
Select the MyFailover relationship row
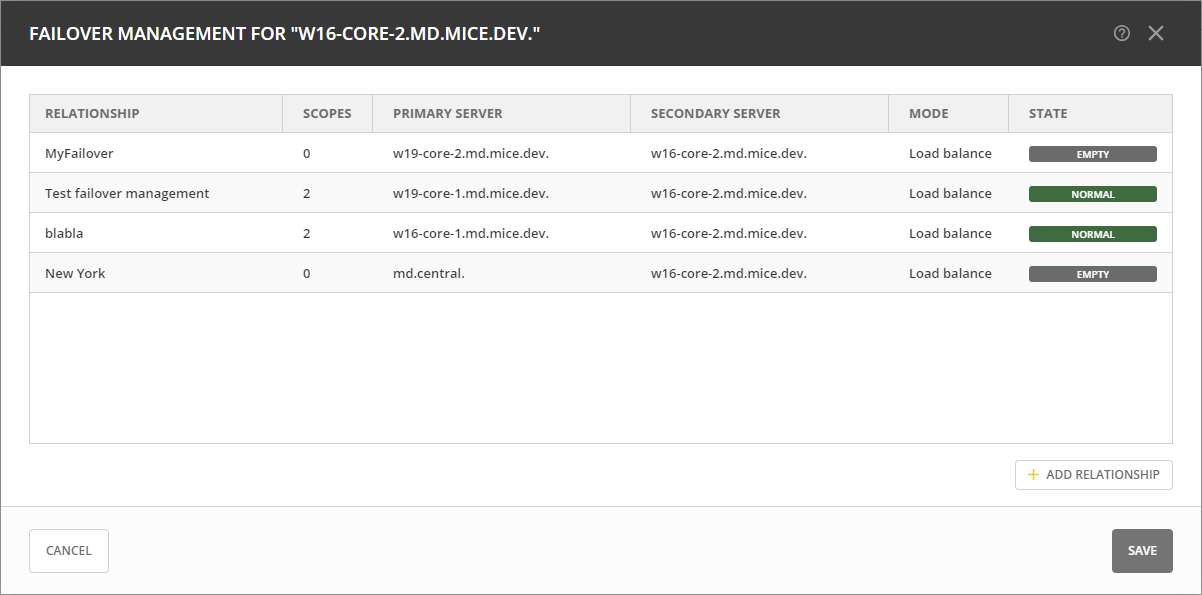[x=79, y=154]
